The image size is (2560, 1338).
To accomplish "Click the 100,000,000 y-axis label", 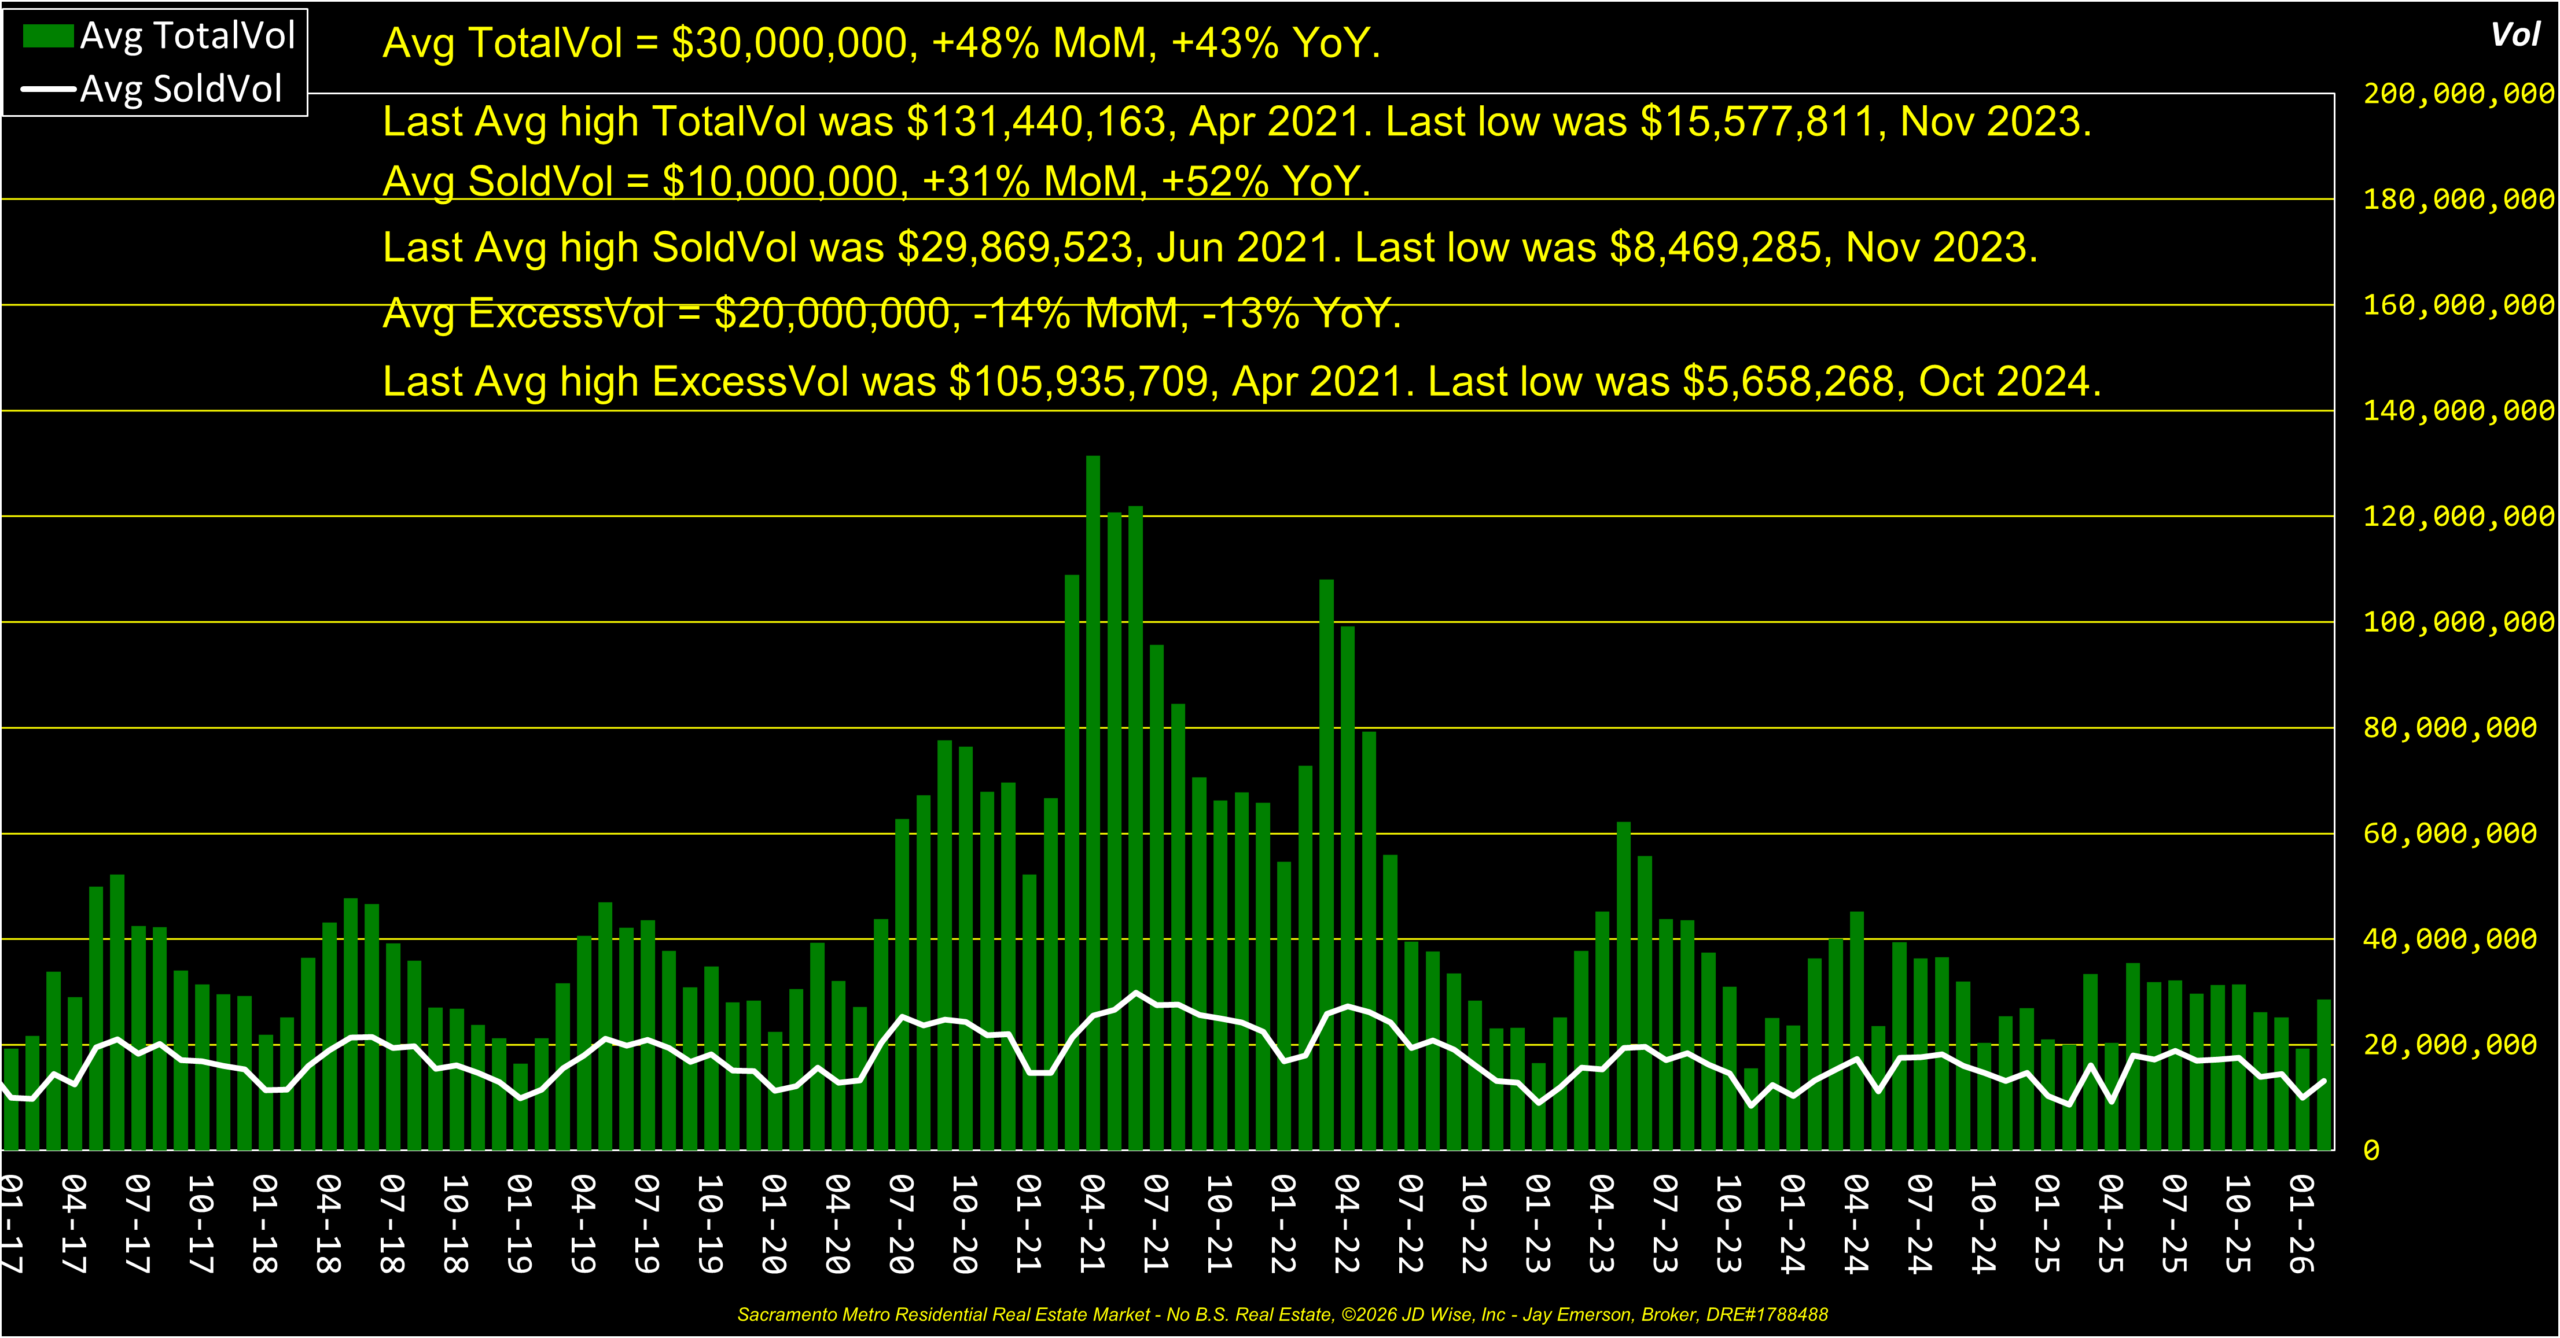I will (x=2458, y=622).
